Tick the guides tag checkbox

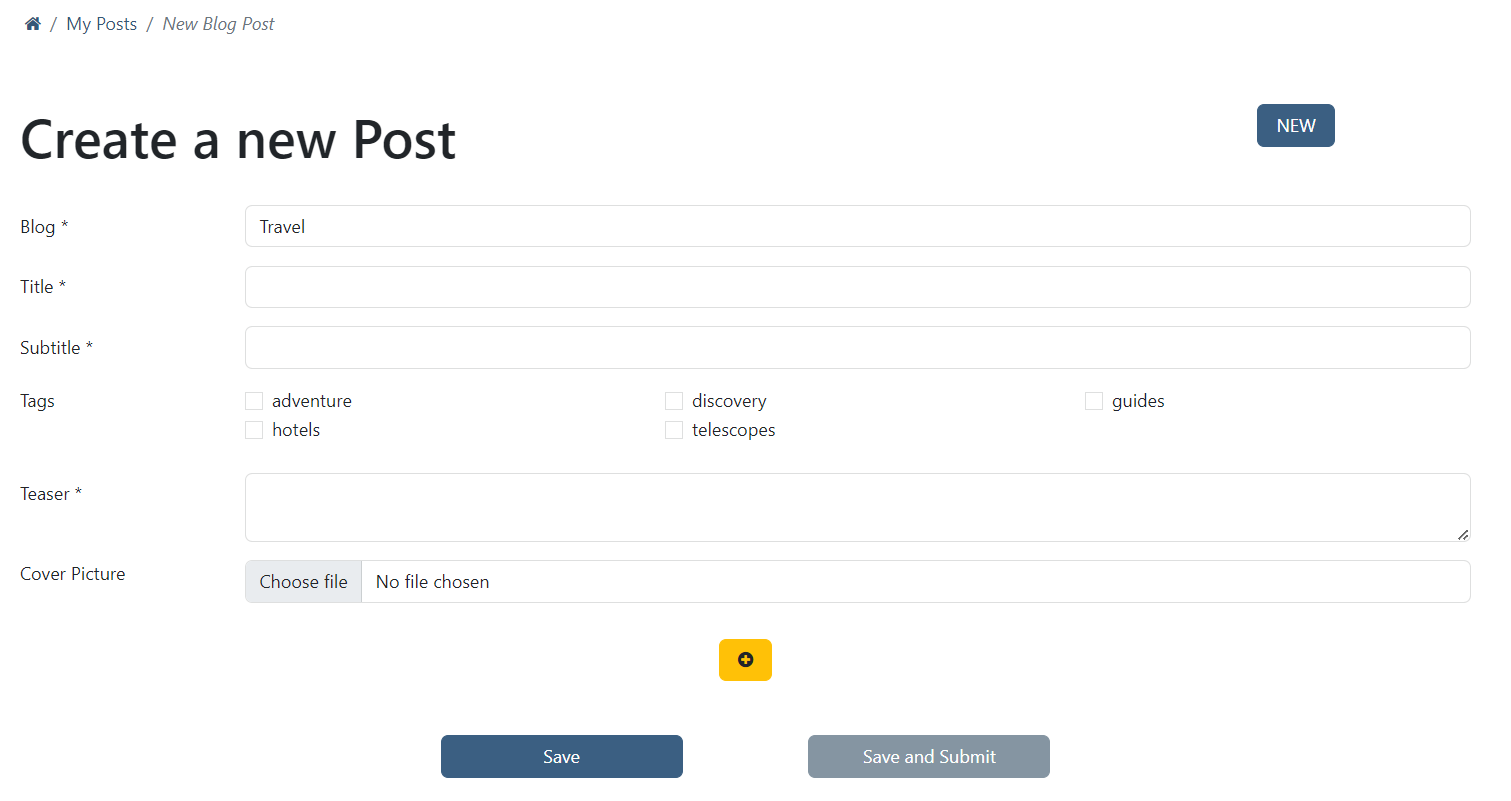[x=1094, y=401]
